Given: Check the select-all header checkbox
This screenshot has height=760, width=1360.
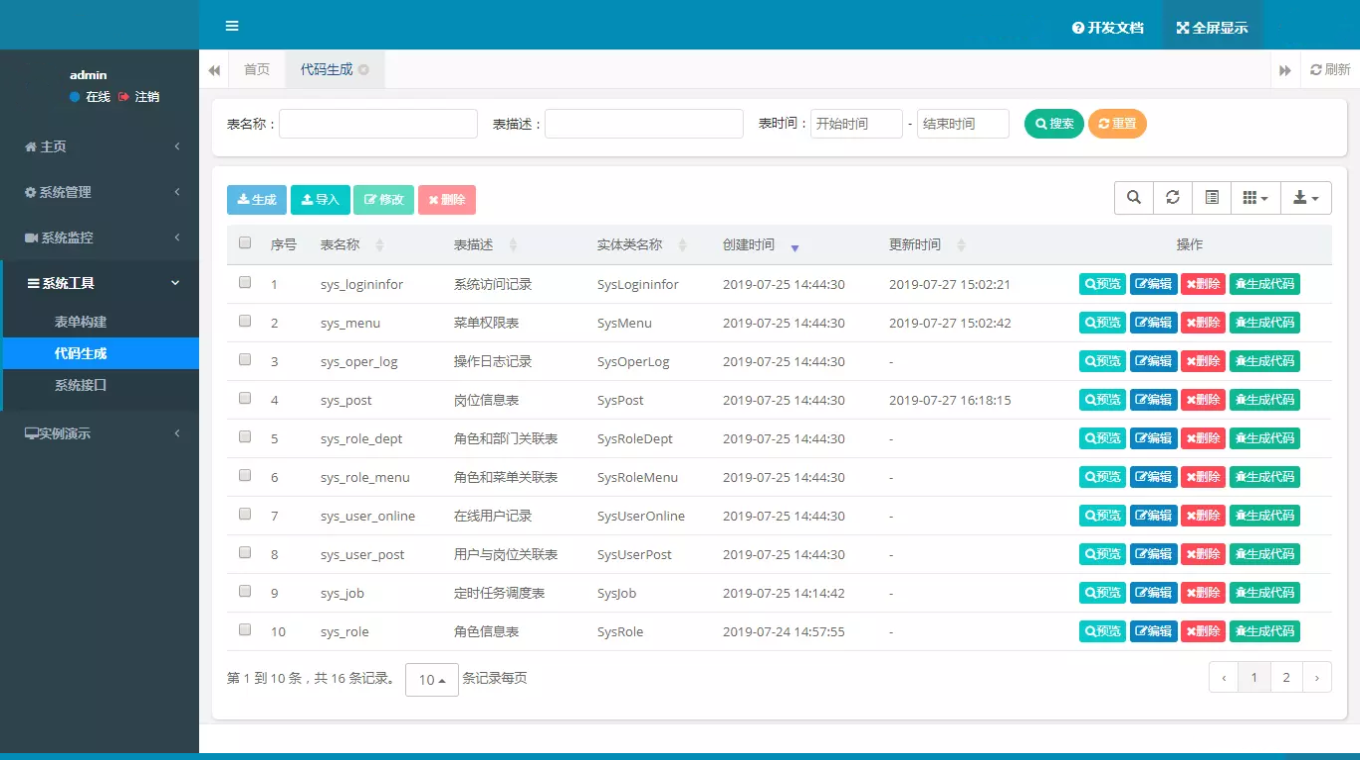Looking at the screenshot, I should 245,243.
